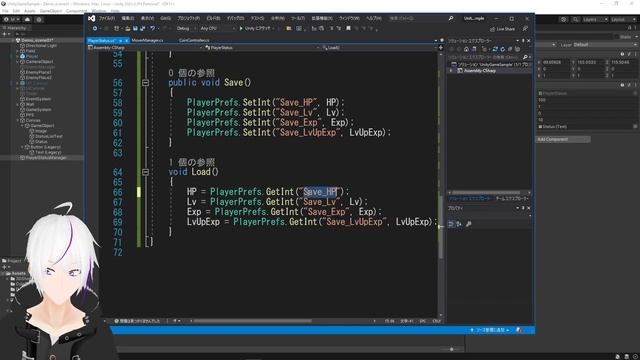Viewport: 640px width, 360px height.
Task: Click the bookmark icon in Visual Studio toolbar
Action: click(x=348, y=28)
